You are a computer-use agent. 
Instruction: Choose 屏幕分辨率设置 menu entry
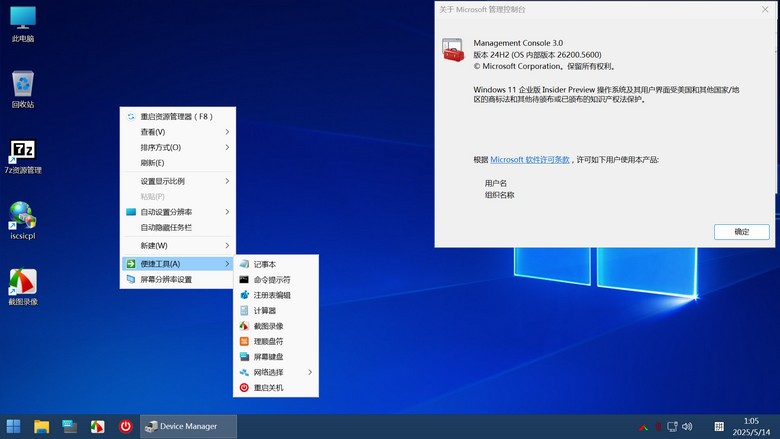pyautogui.click(x=178, y=279)
